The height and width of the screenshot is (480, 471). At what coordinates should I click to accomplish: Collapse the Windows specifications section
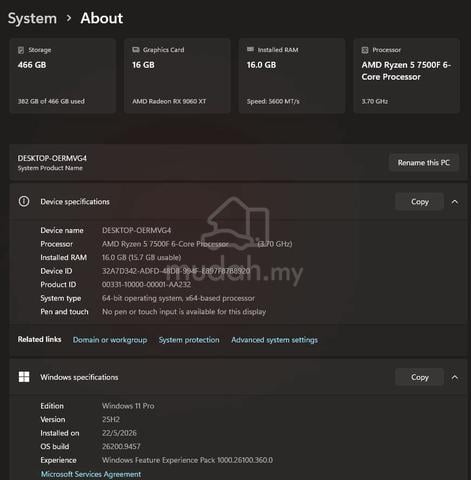[x=455, y=377]
